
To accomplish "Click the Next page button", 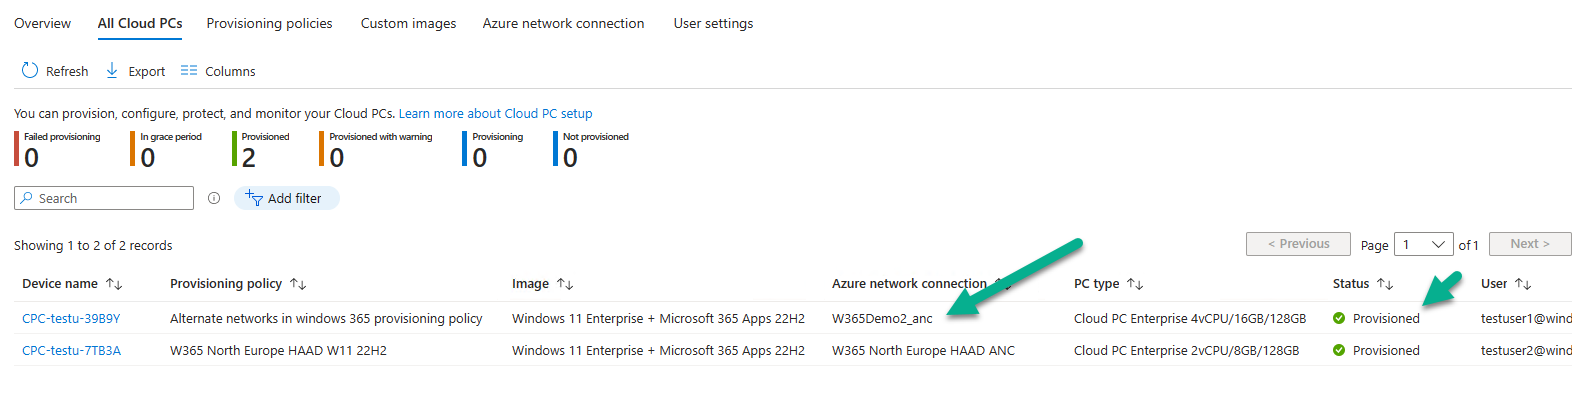I will coord(1530,244).
